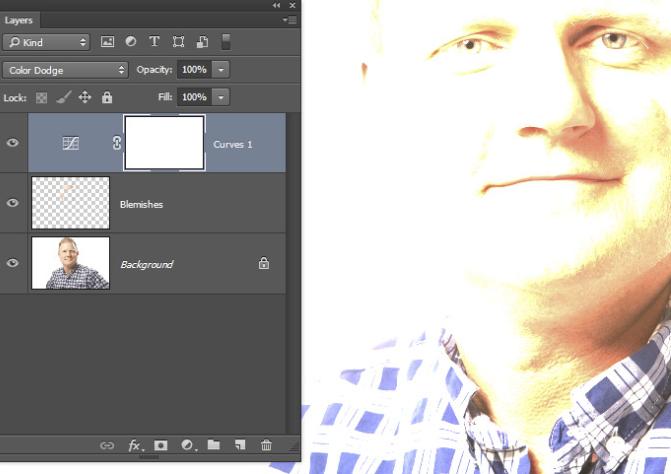The width and height of the screenshot is (671, 474).
Task: Filter for type layers icon
Action: (x=154, y=42)
